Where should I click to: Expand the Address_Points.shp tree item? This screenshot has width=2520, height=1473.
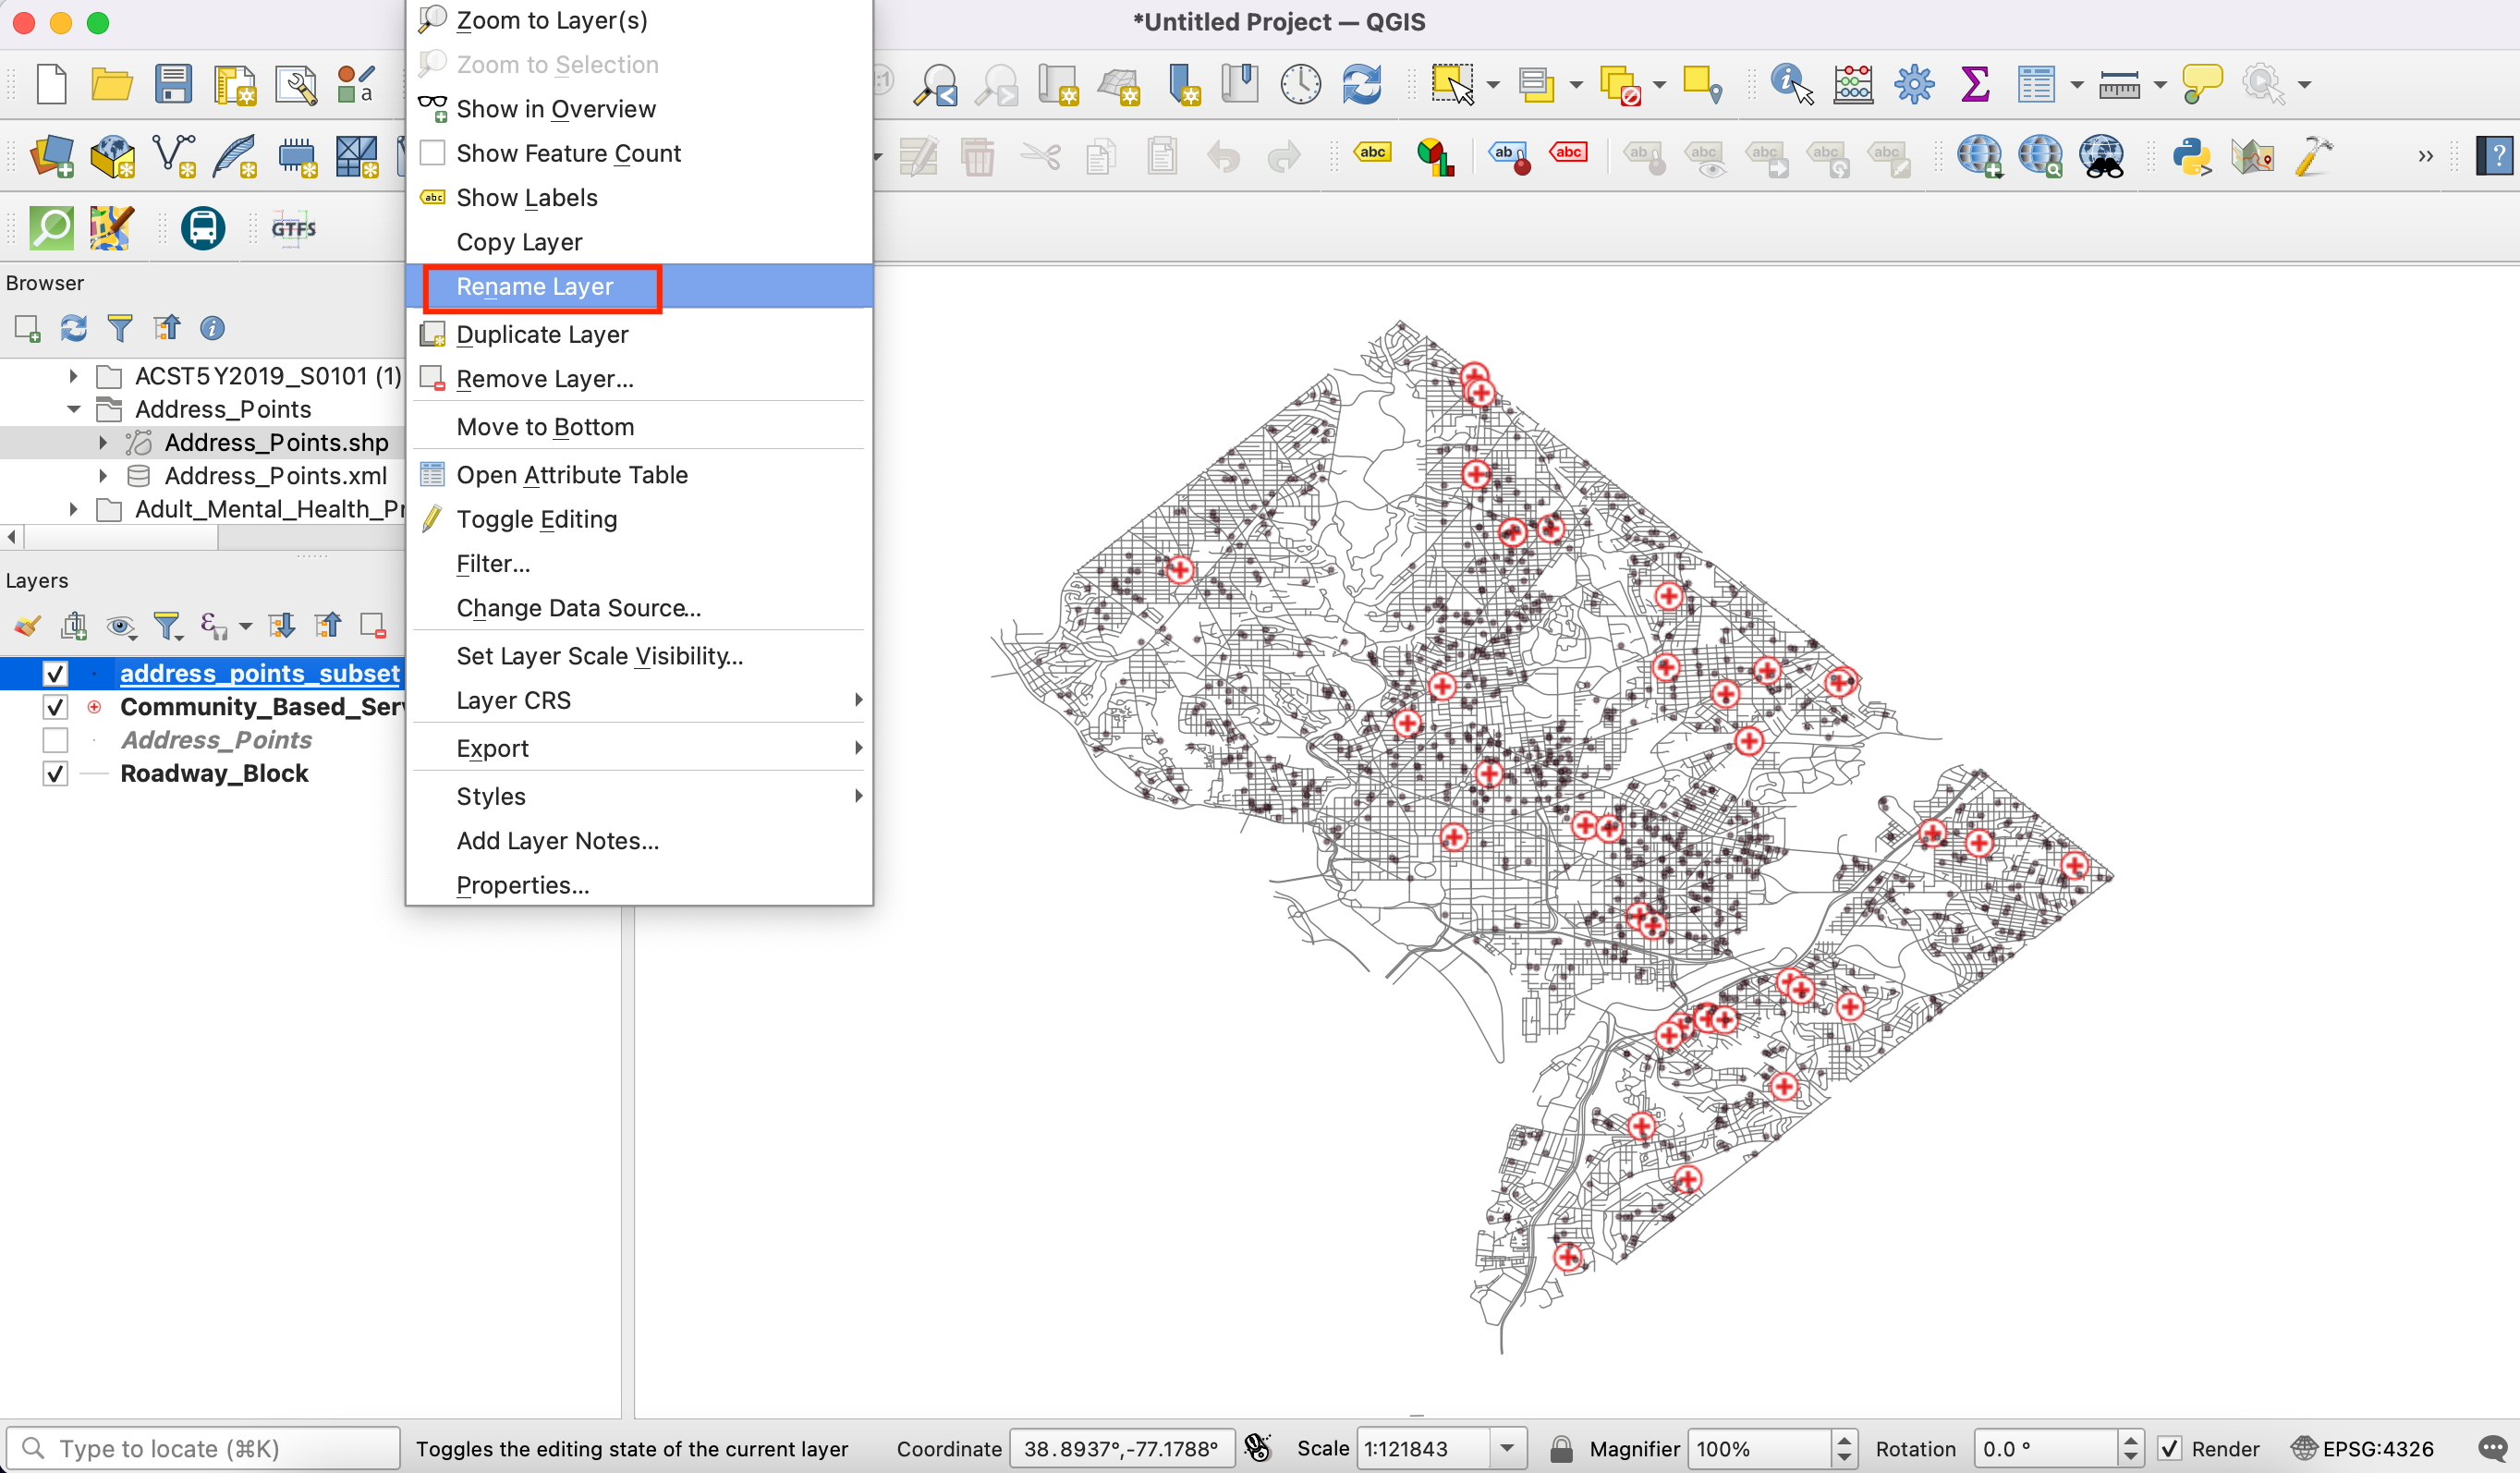coord(103,442)
